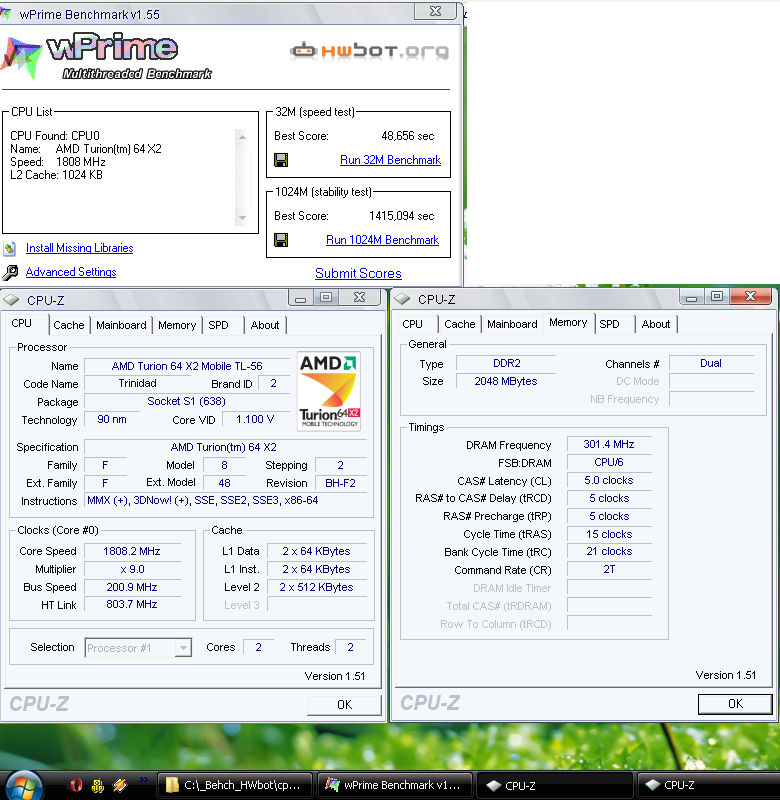This screenshot has height=800, width=780.
Task: Click the Core Speed value 1808.2 MHz
Action: pos(132,551)
